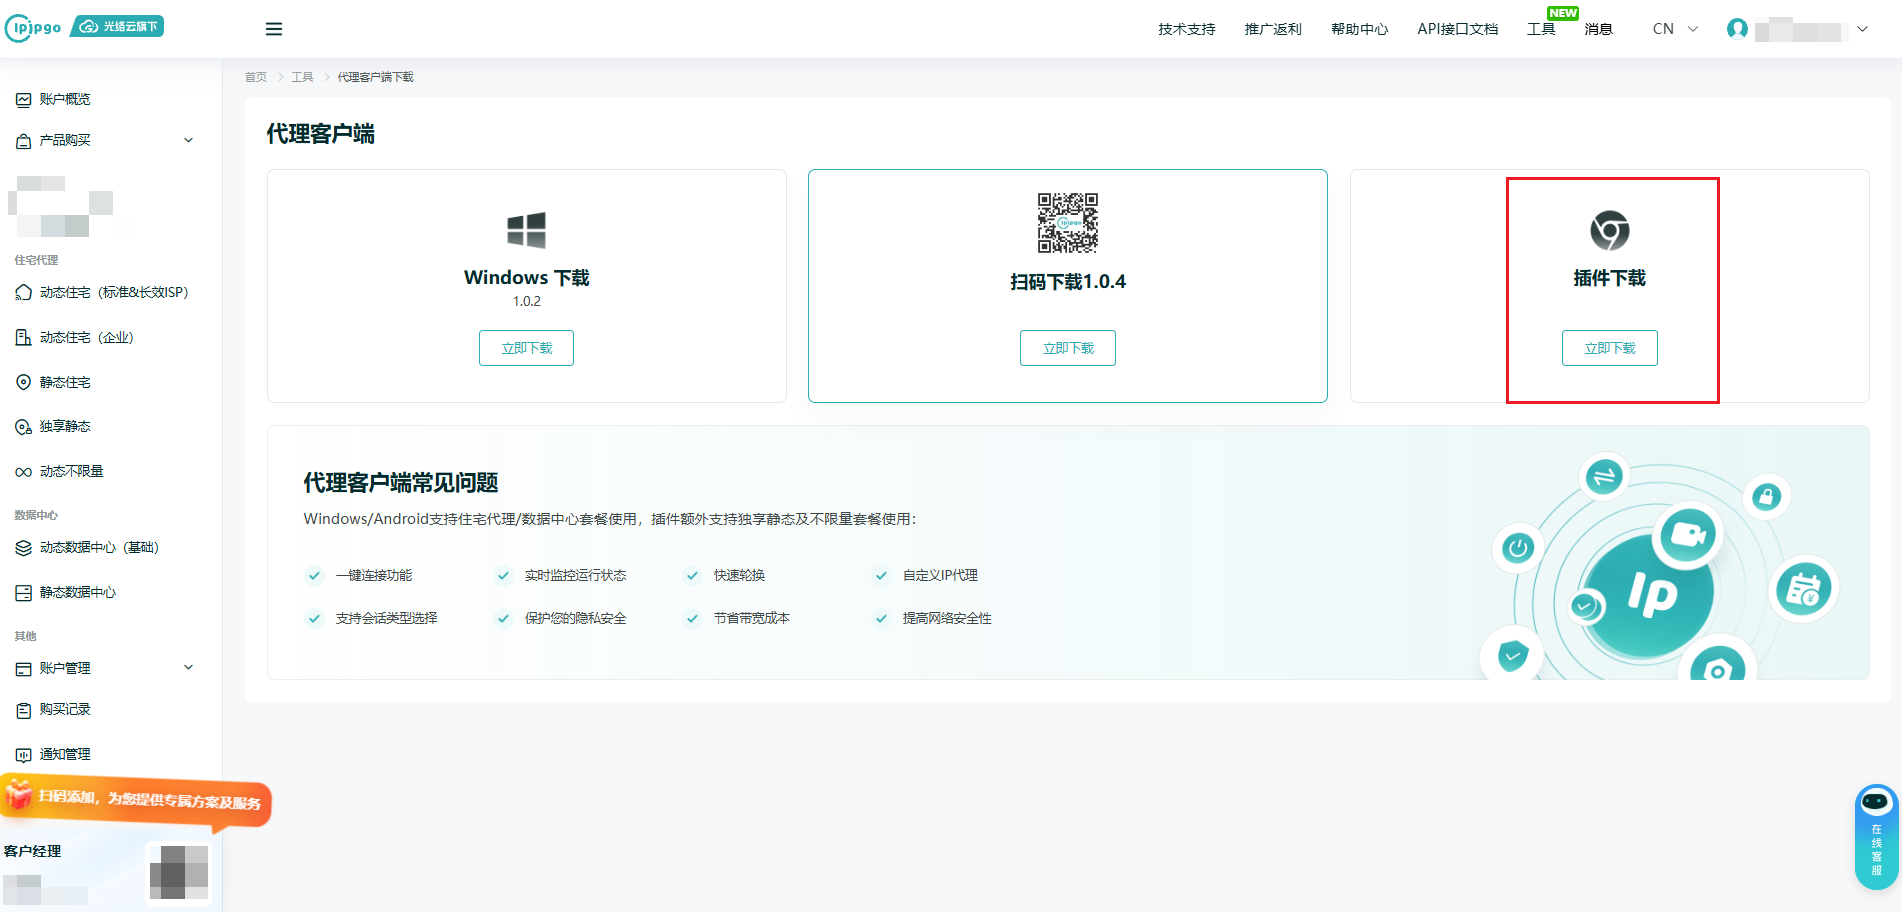
Task: Click the user avatar icon in header
Action: [1737, 29]
